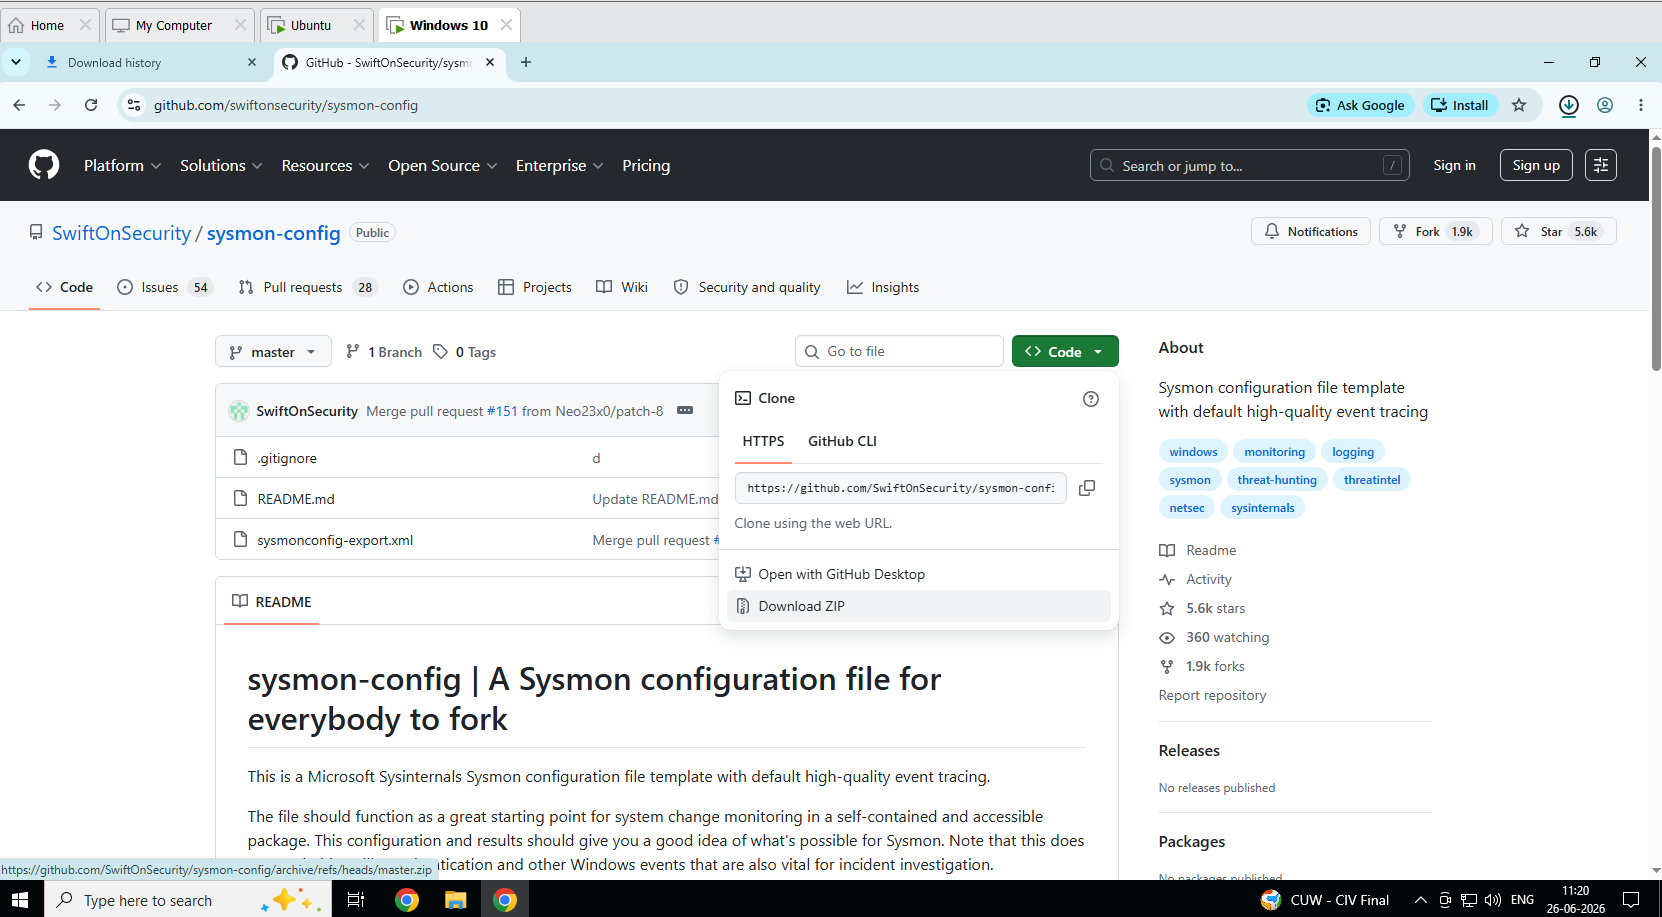Go back using the browser back arrow
Image resolution: width=1662 pixels, height=917 pixels.
19,105
